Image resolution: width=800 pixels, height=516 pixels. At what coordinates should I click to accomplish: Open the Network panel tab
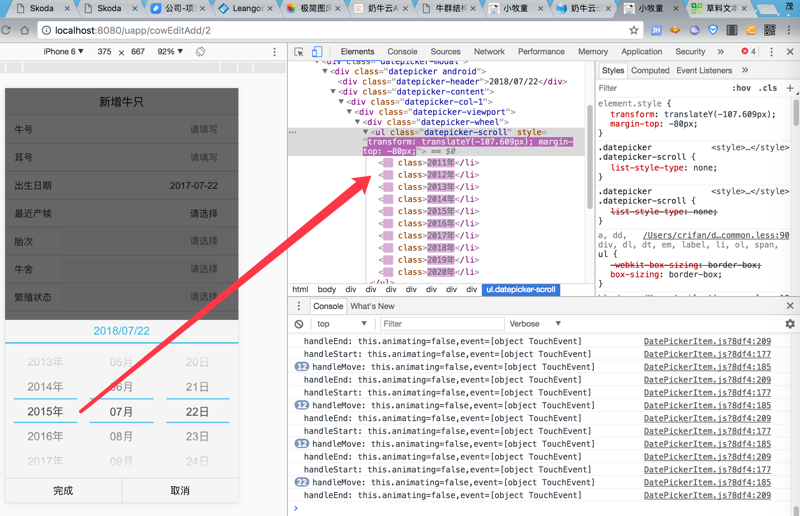(489, 52)
